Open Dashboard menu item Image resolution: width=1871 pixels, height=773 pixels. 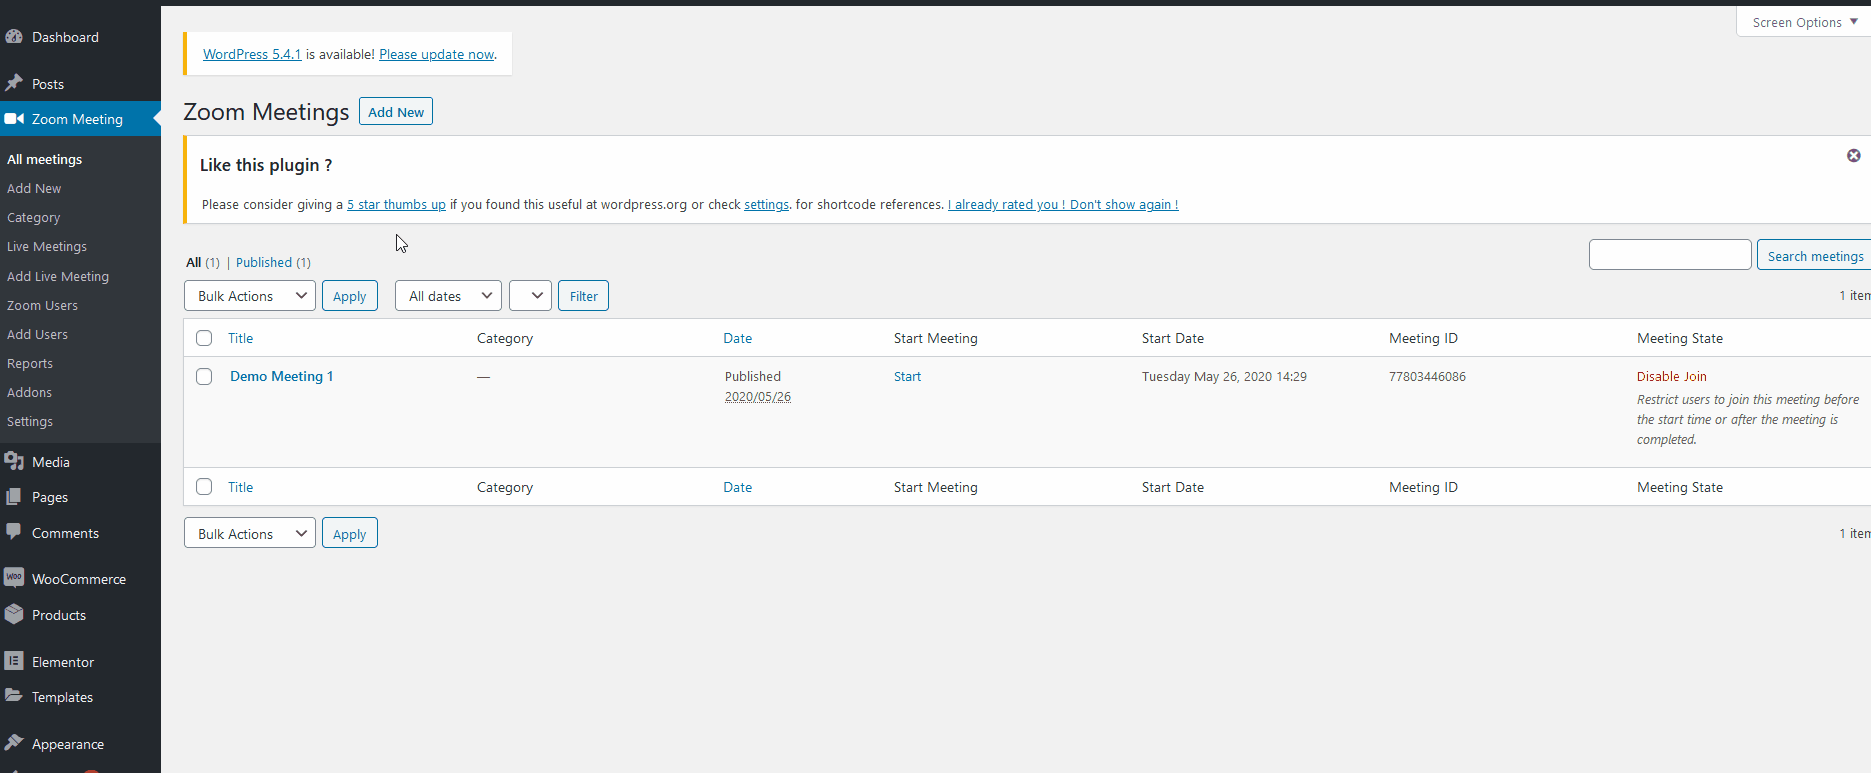tap(65, 37)
